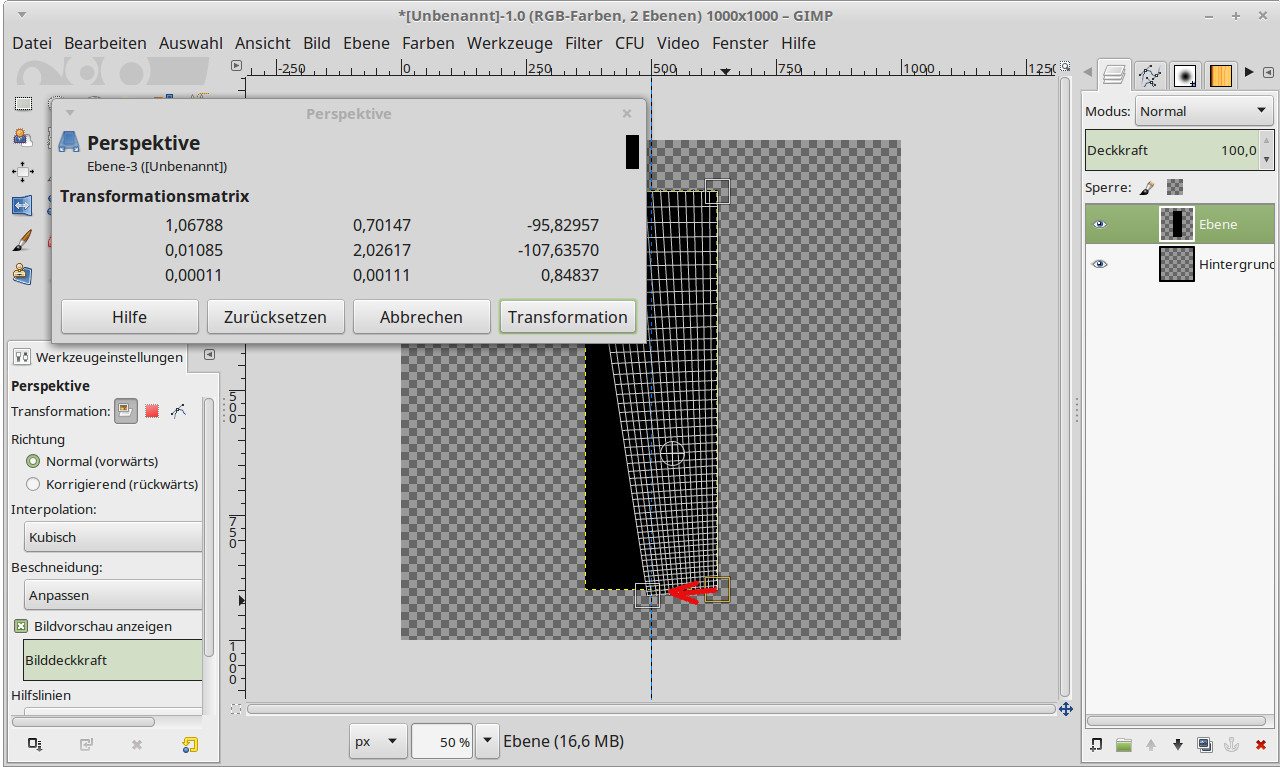1280x767 pixels.
Task: Set transformation target to path
Action: tap(178, 411)
